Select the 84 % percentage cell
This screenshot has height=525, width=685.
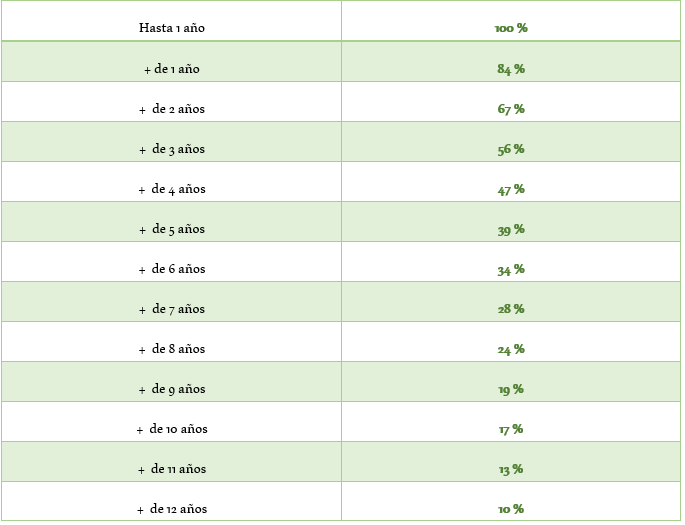(510, 69)
